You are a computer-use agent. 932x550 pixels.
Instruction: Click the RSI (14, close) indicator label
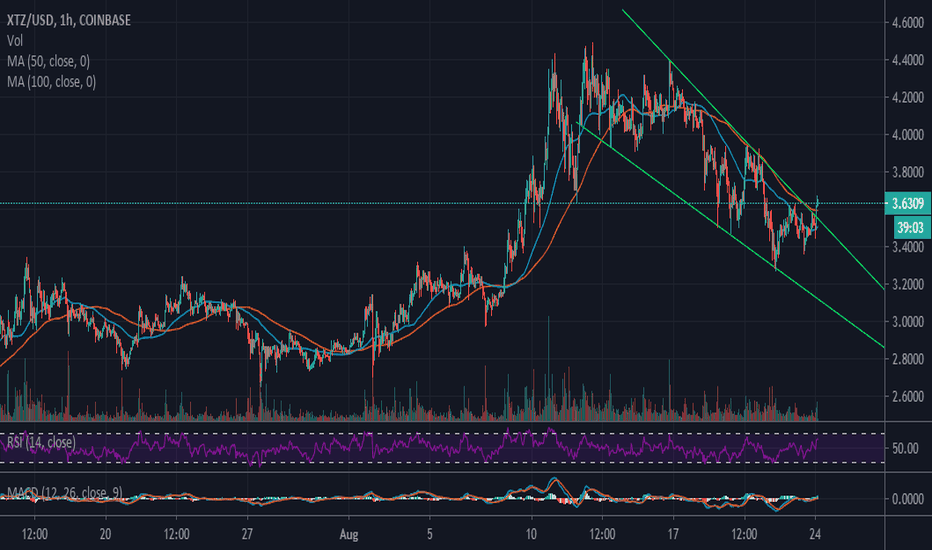(41, 442)
